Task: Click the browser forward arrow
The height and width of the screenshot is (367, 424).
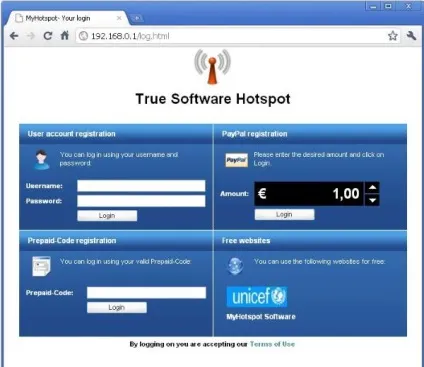Action: point(31,36)
